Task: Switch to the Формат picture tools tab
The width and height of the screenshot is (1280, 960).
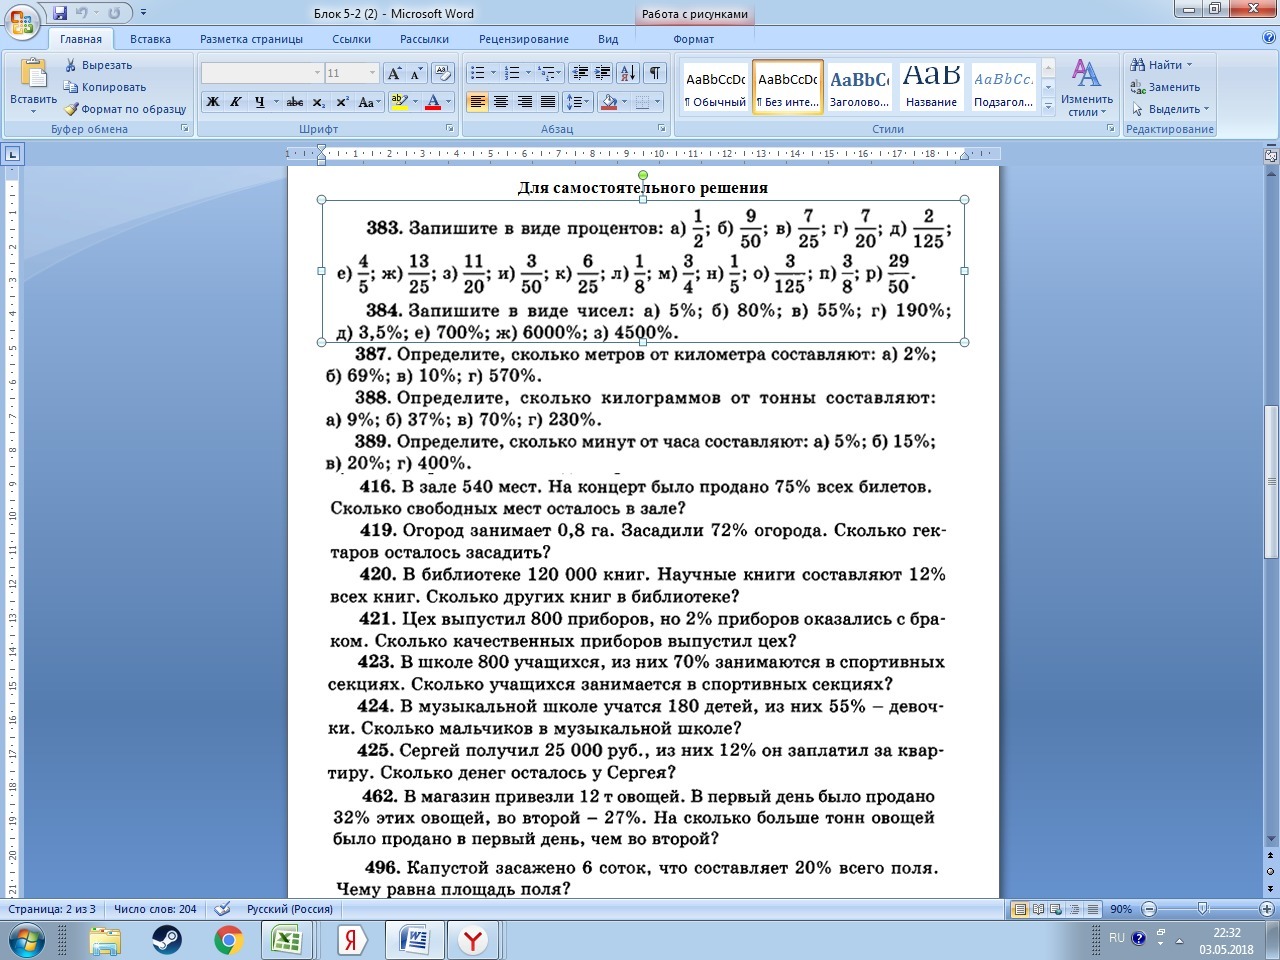Action: (694, 39)
